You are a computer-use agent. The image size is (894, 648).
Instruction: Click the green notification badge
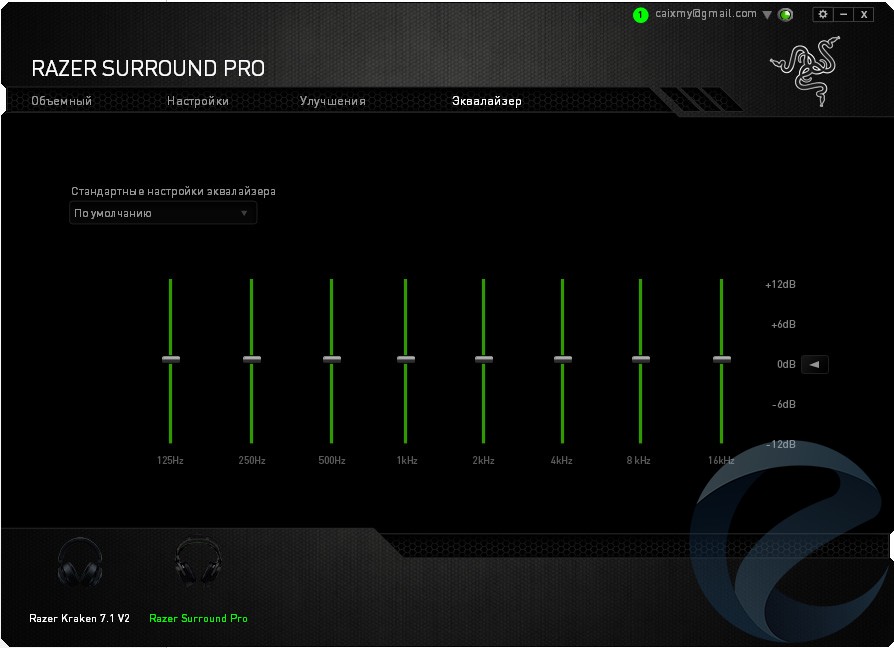tap(640, 15)
